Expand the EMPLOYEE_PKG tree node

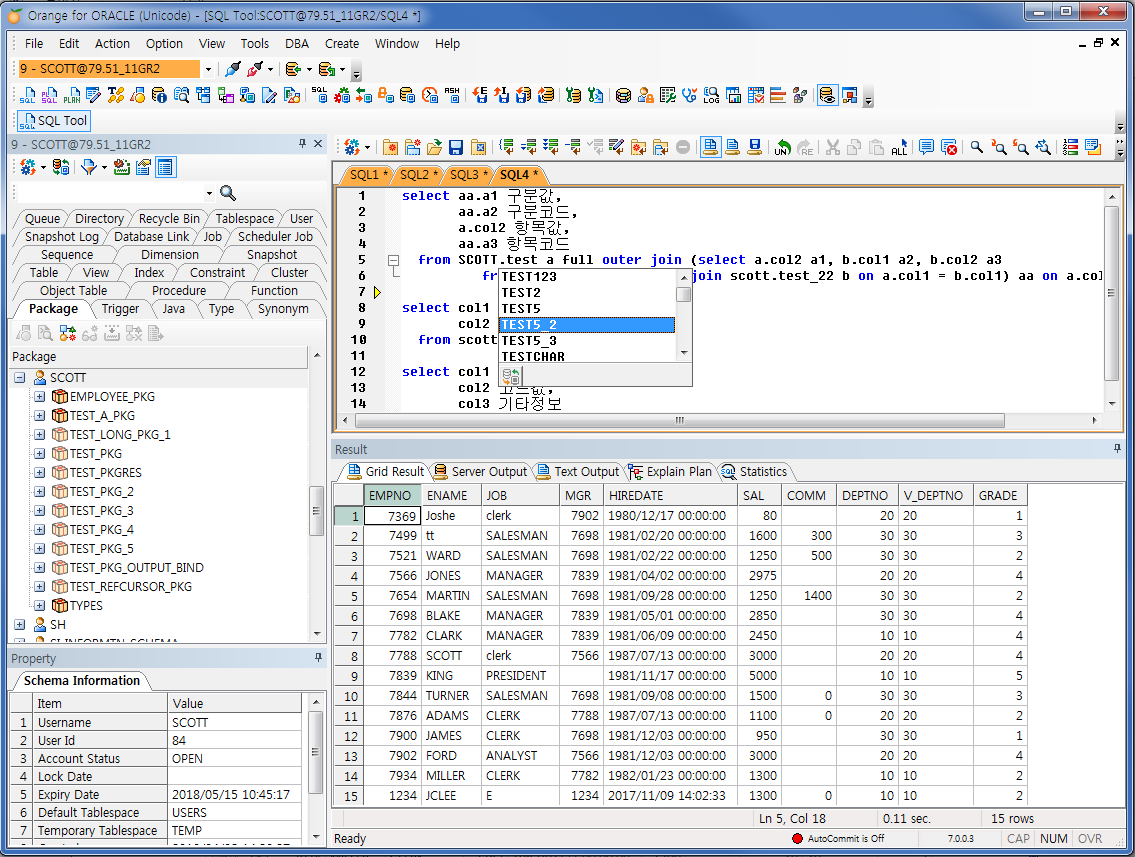click(40, 397)
